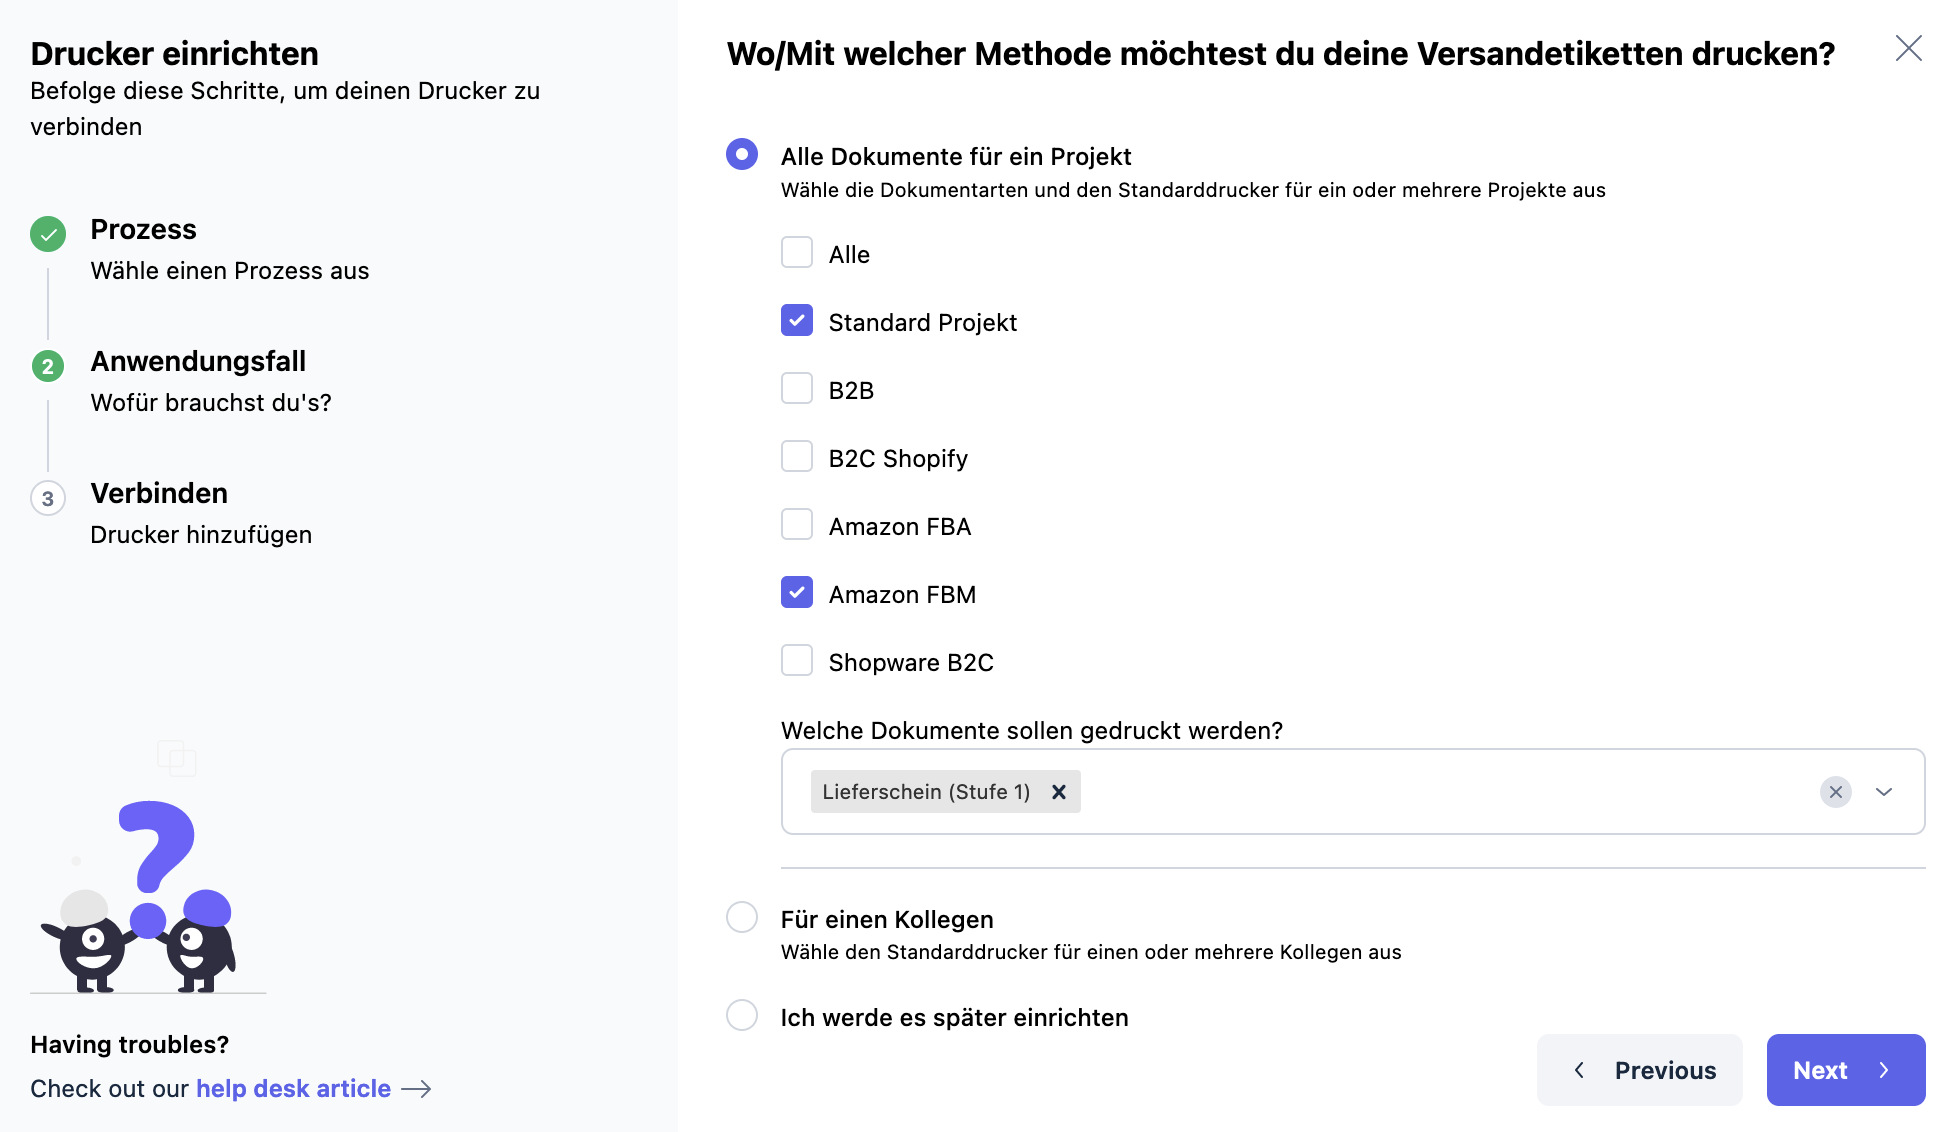Image resolution: width=1960 pixels, height=1132 pixels.
Task: Click the Next button
Action: 1845,1070
